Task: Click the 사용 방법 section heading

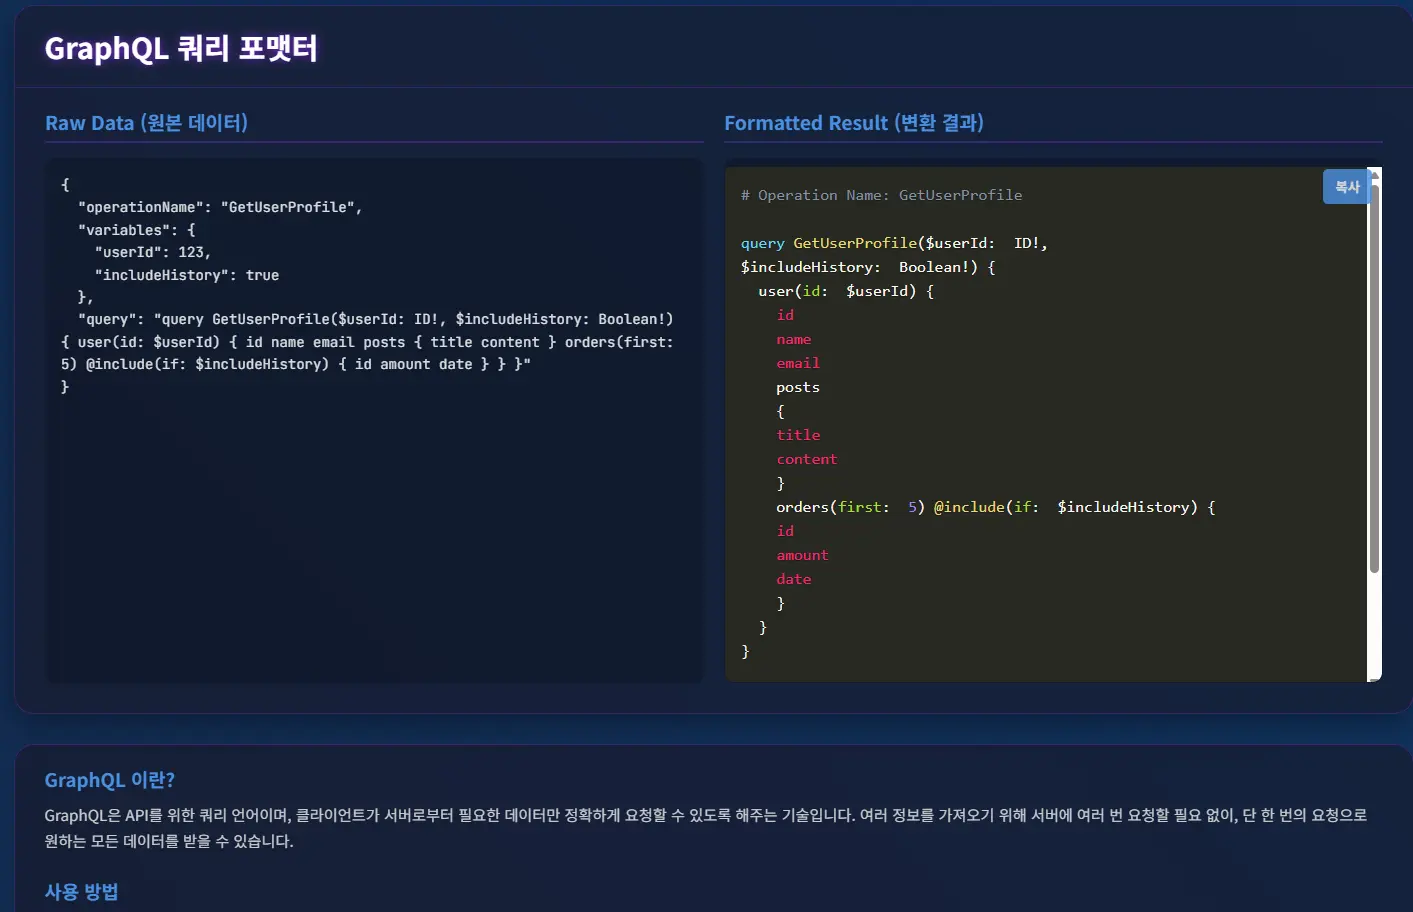Action: click(81, 891)
